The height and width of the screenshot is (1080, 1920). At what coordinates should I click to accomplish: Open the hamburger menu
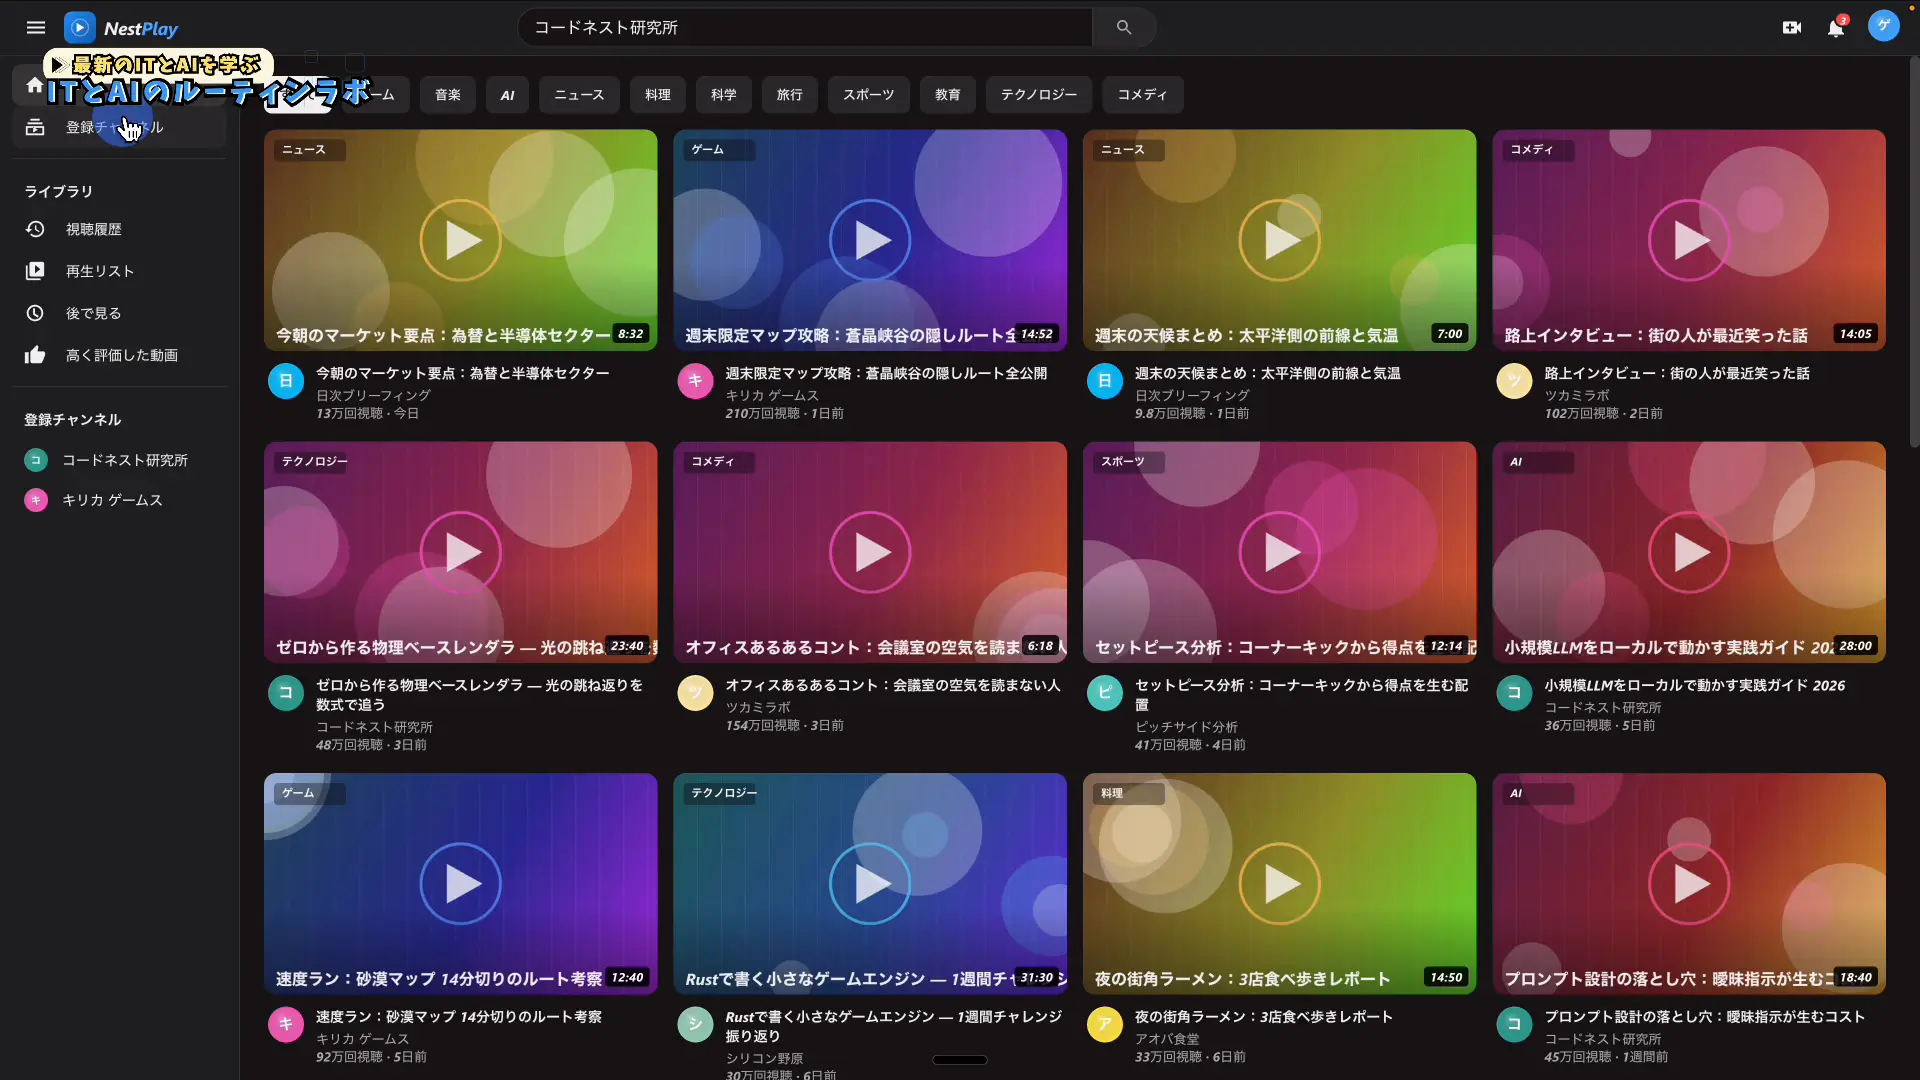tap(36, 28)
